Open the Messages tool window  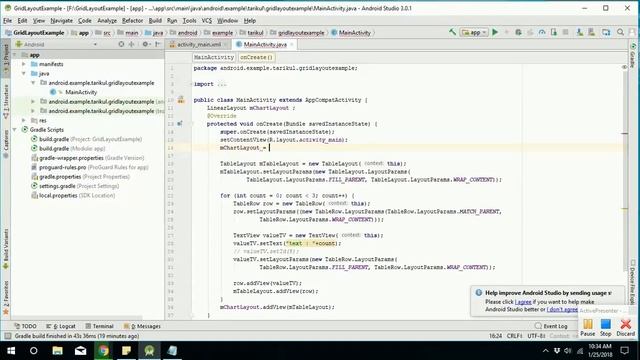[142, 326]
